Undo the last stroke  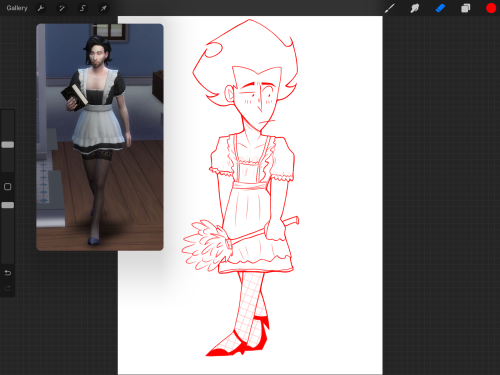[x=8, y=273]
